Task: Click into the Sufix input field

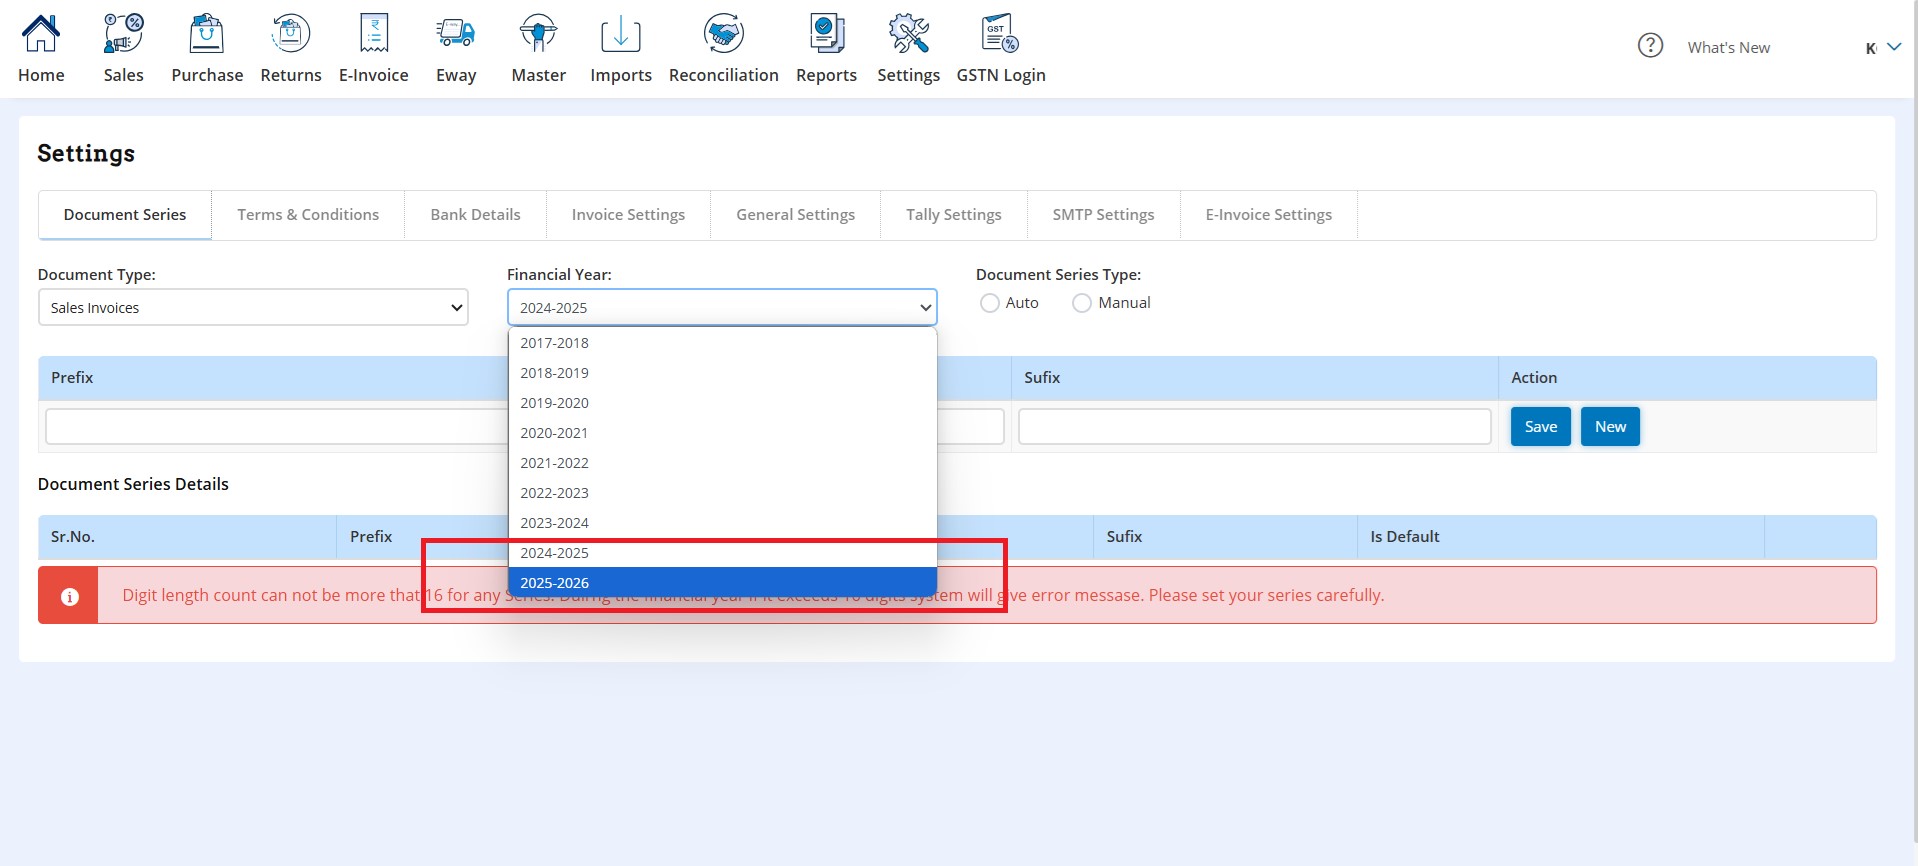Action: click(x=1254, y=427)
